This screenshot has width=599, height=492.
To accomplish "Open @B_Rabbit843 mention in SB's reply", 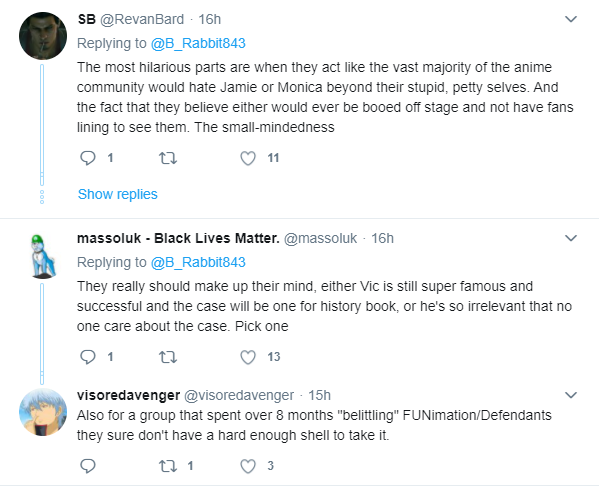I will coord(198,43).
